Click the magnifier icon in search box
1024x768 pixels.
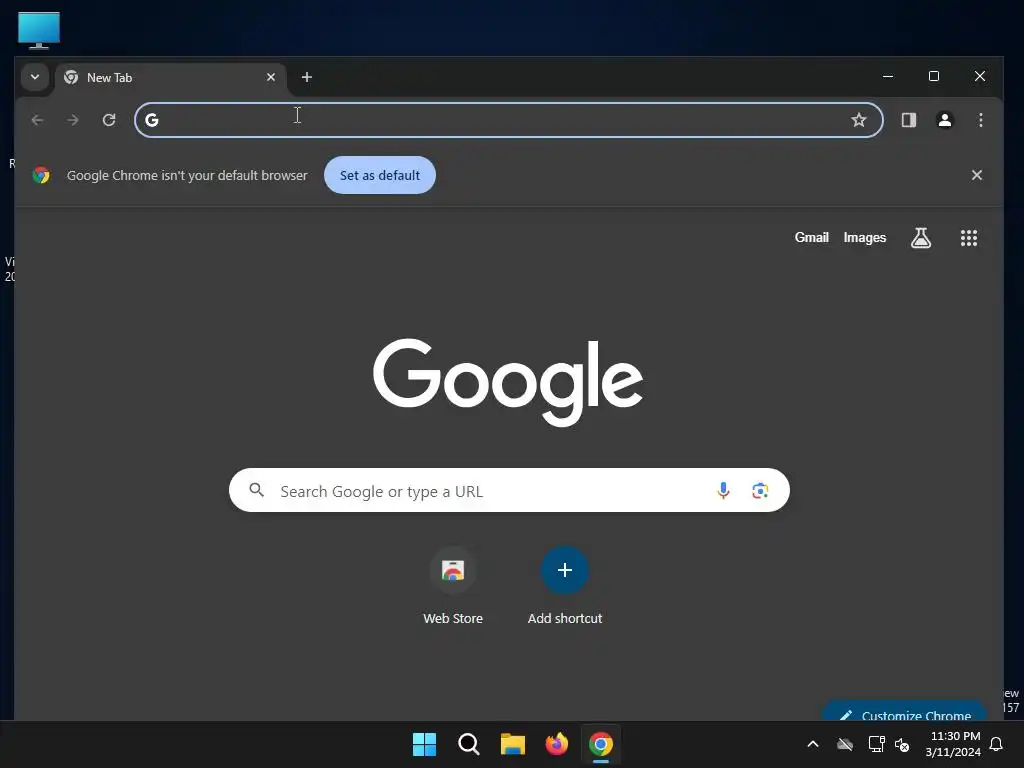257,490
